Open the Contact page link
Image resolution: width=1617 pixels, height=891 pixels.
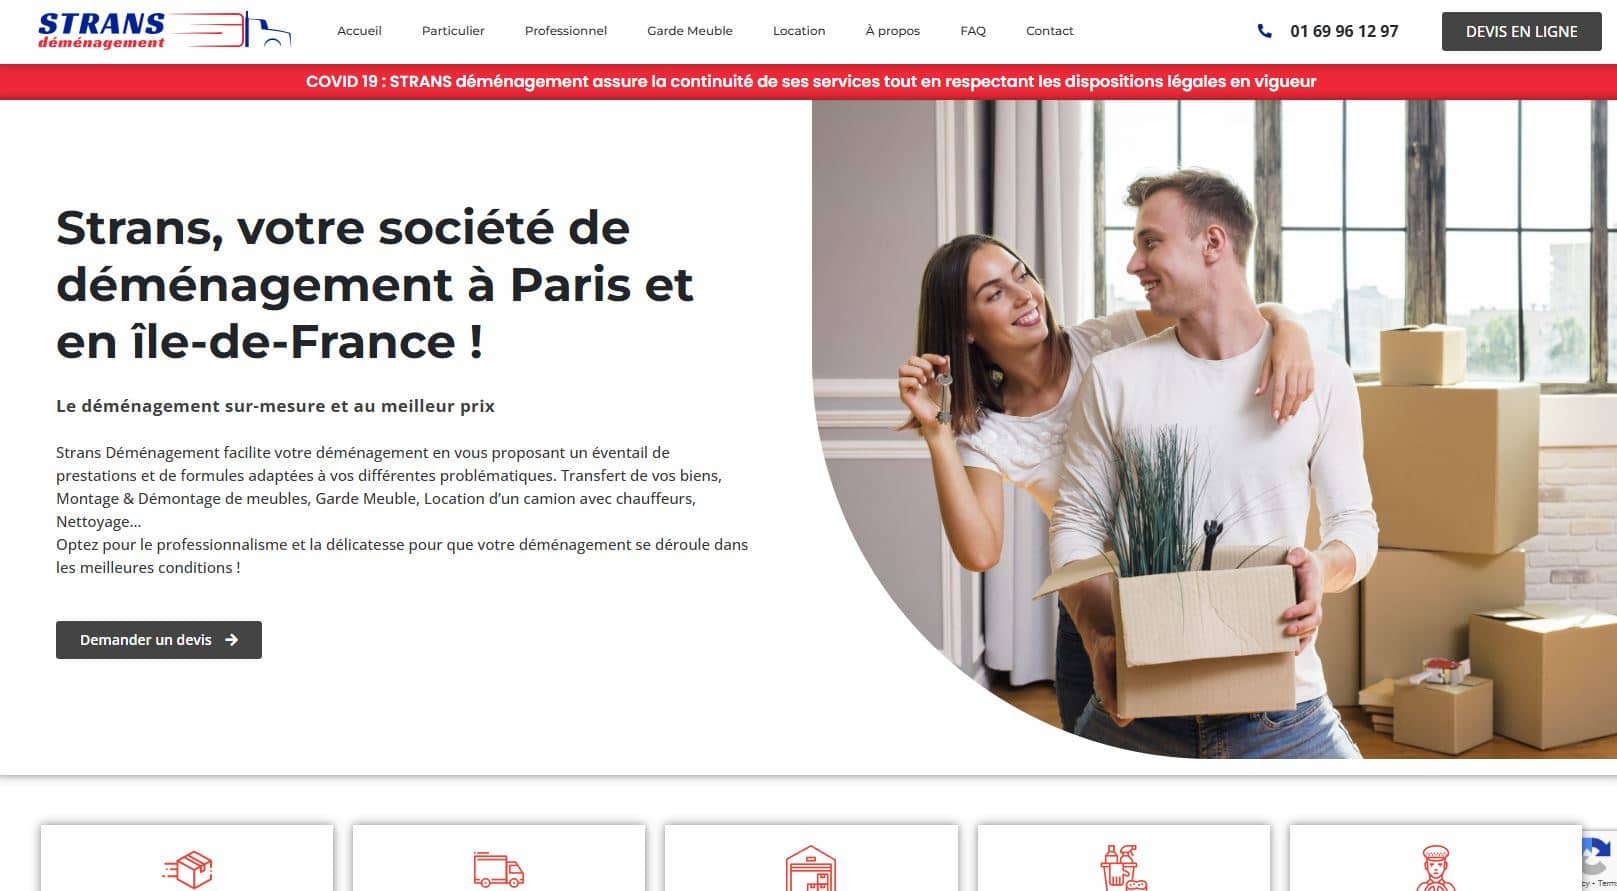tap(1050, 31)
